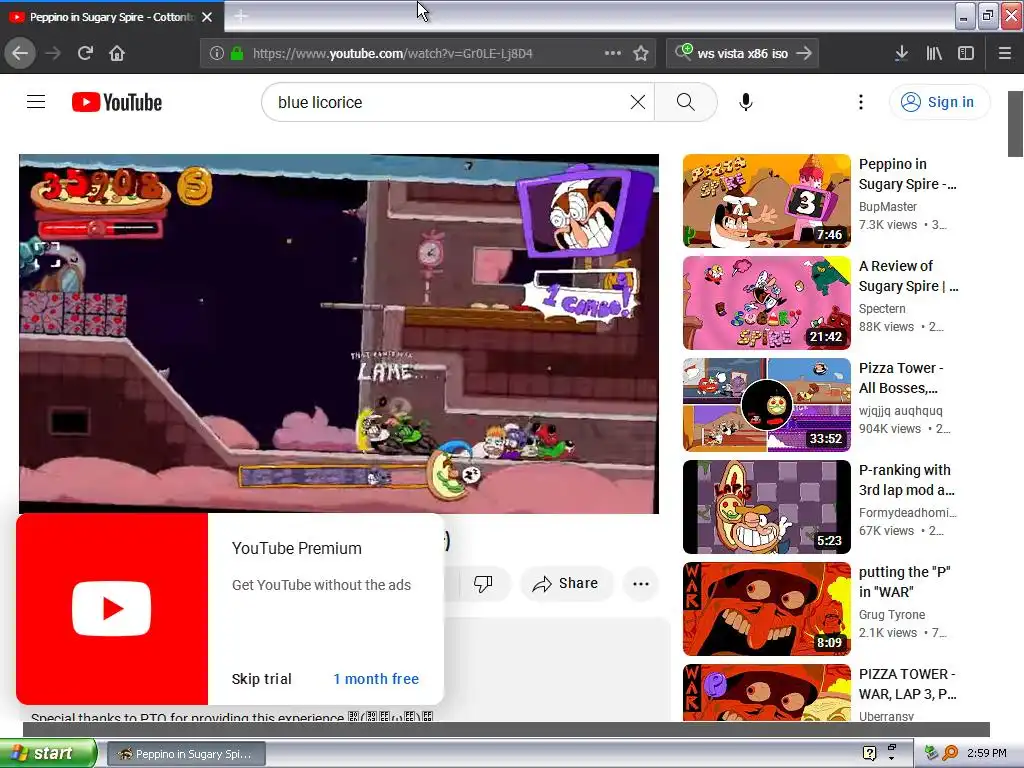The height and width of the screenshot is (768, 1024).
Task: Open the Grug Tyrone channel name
Action: 891,615
